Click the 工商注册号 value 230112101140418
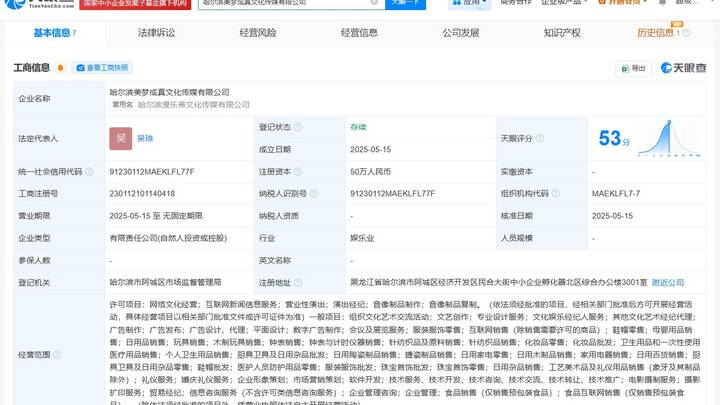 pyautogui.click(x=142, y=194)
